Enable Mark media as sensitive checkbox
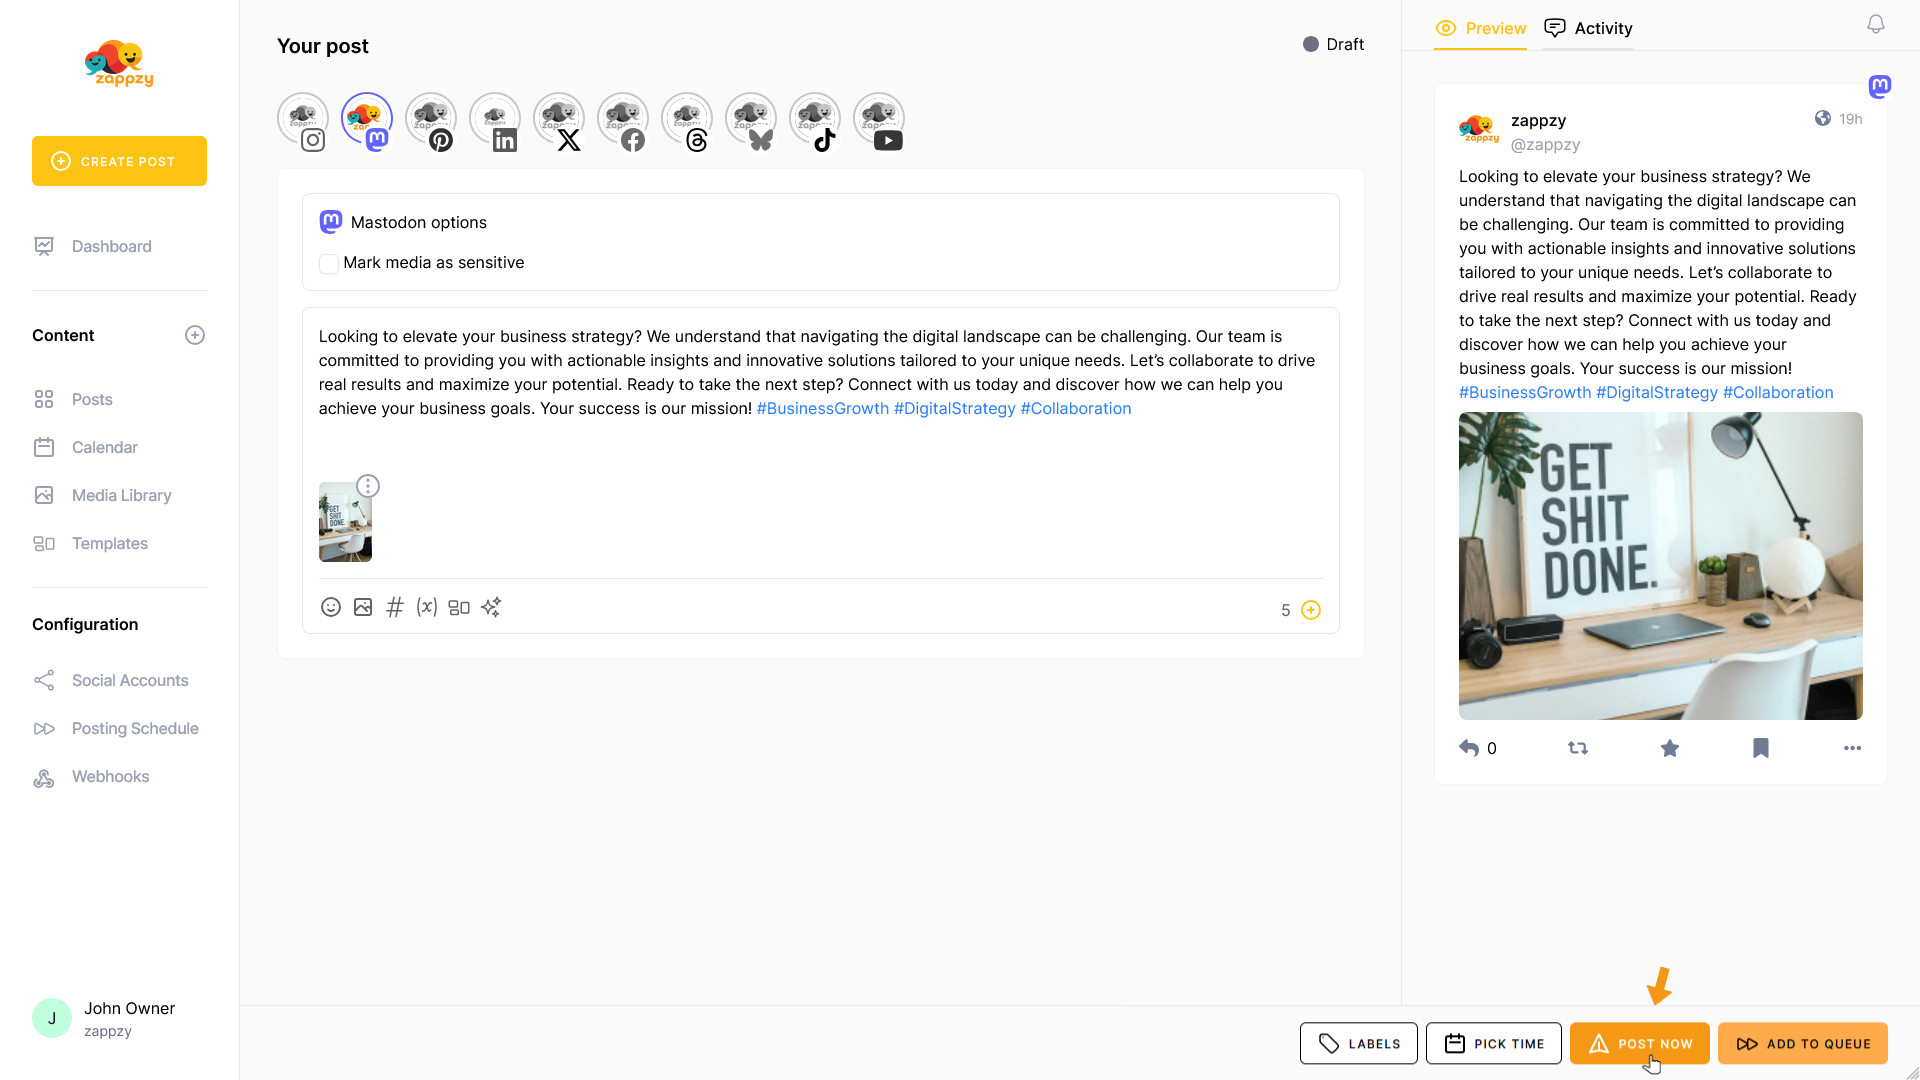Viewport: 1920px width, 1080px height. 328,263
